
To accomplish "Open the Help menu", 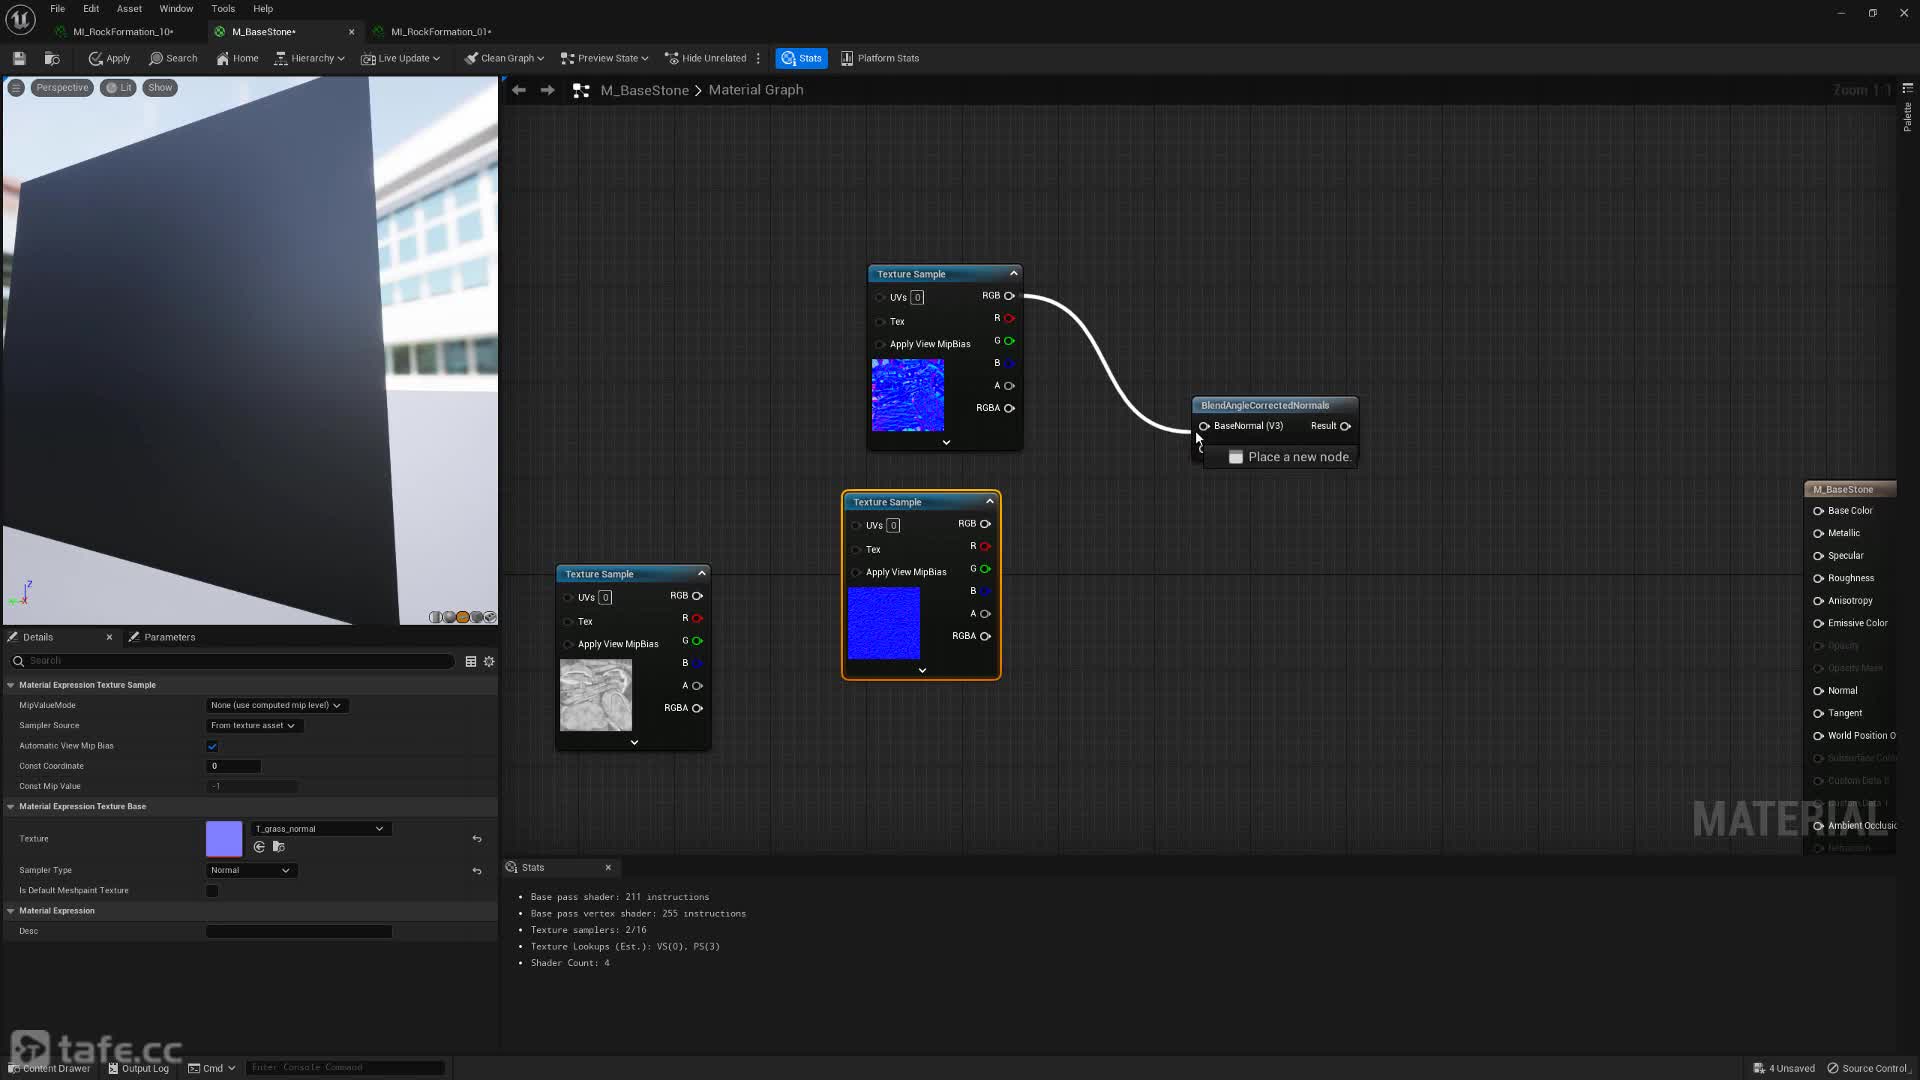I will (263, 9).
